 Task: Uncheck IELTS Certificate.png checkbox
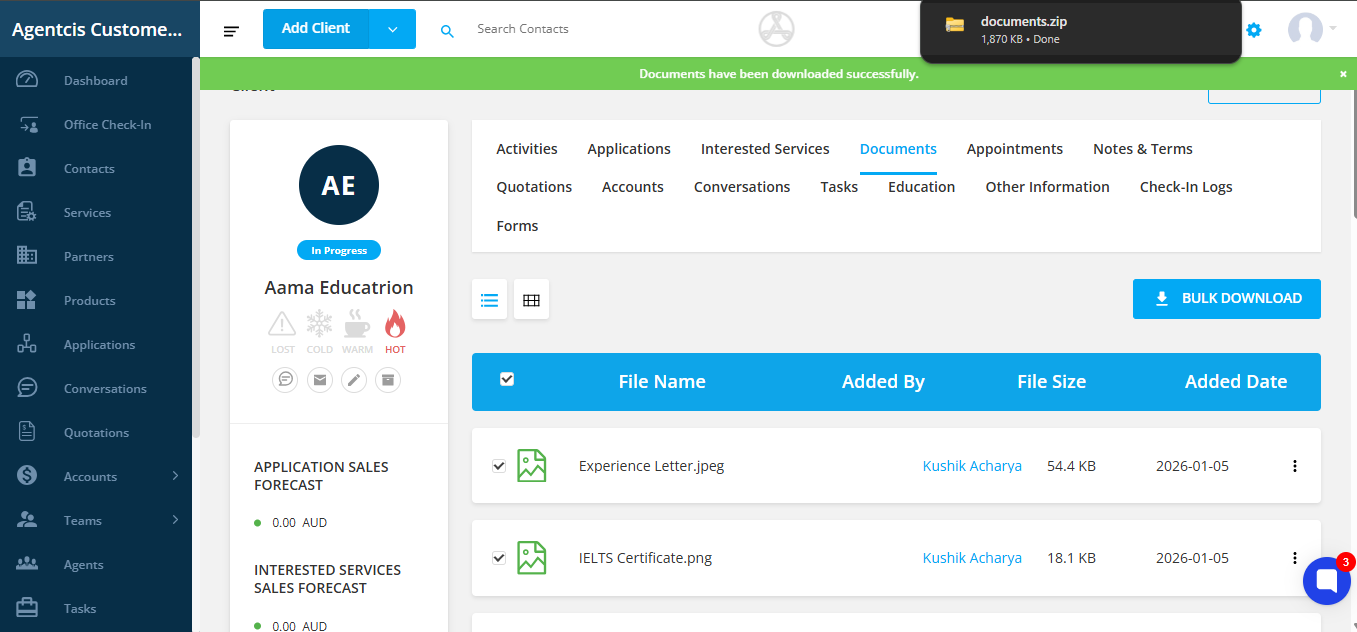click(x=499, y=558)
